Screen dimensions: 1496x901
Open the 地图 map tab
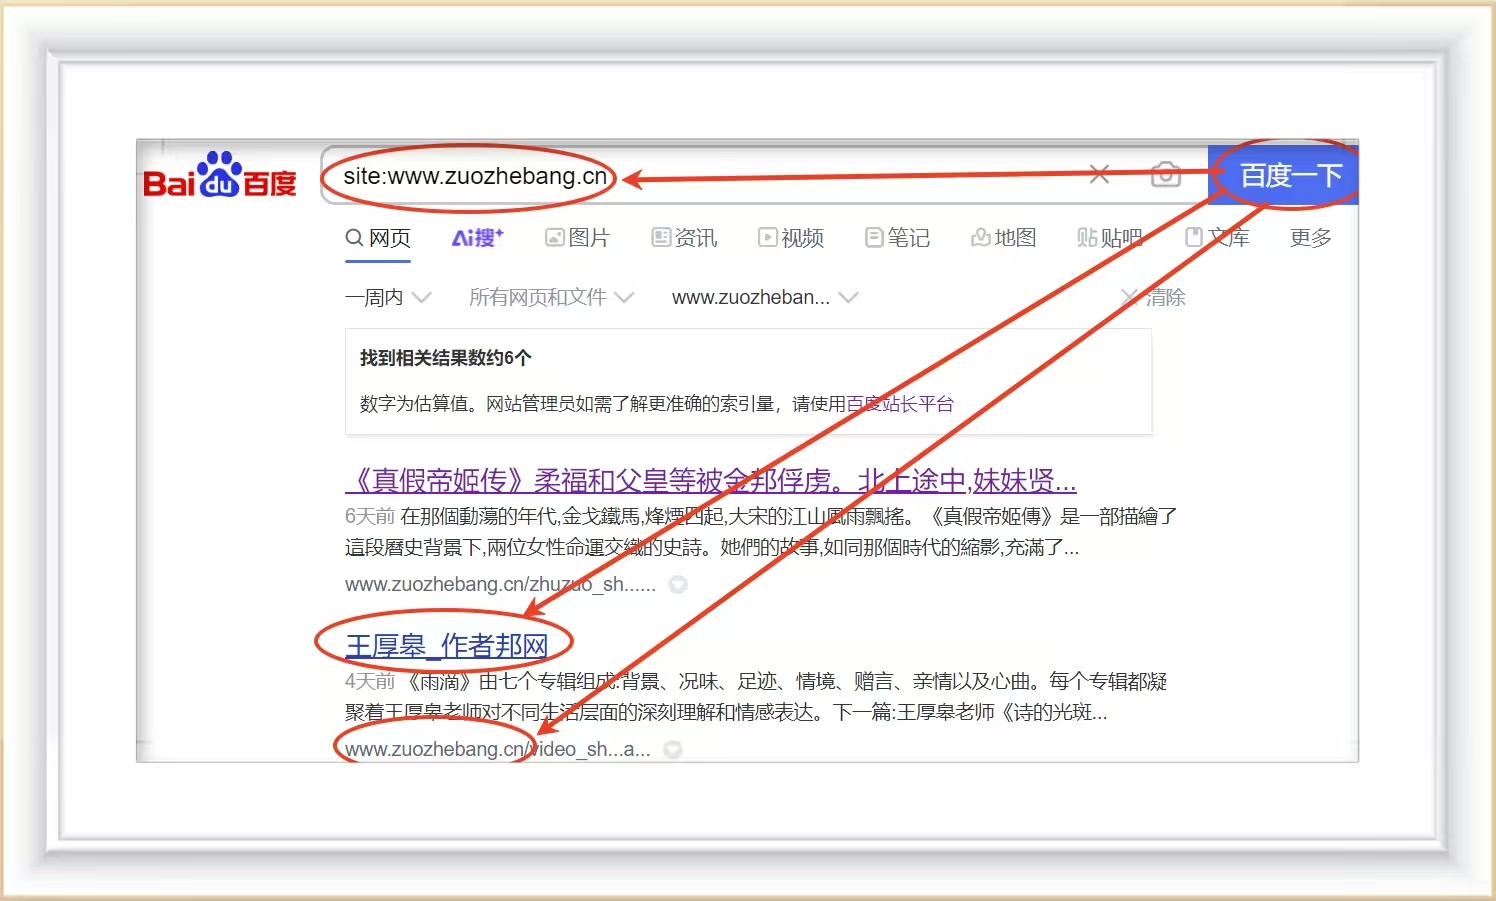click(x=1003, y=238)
